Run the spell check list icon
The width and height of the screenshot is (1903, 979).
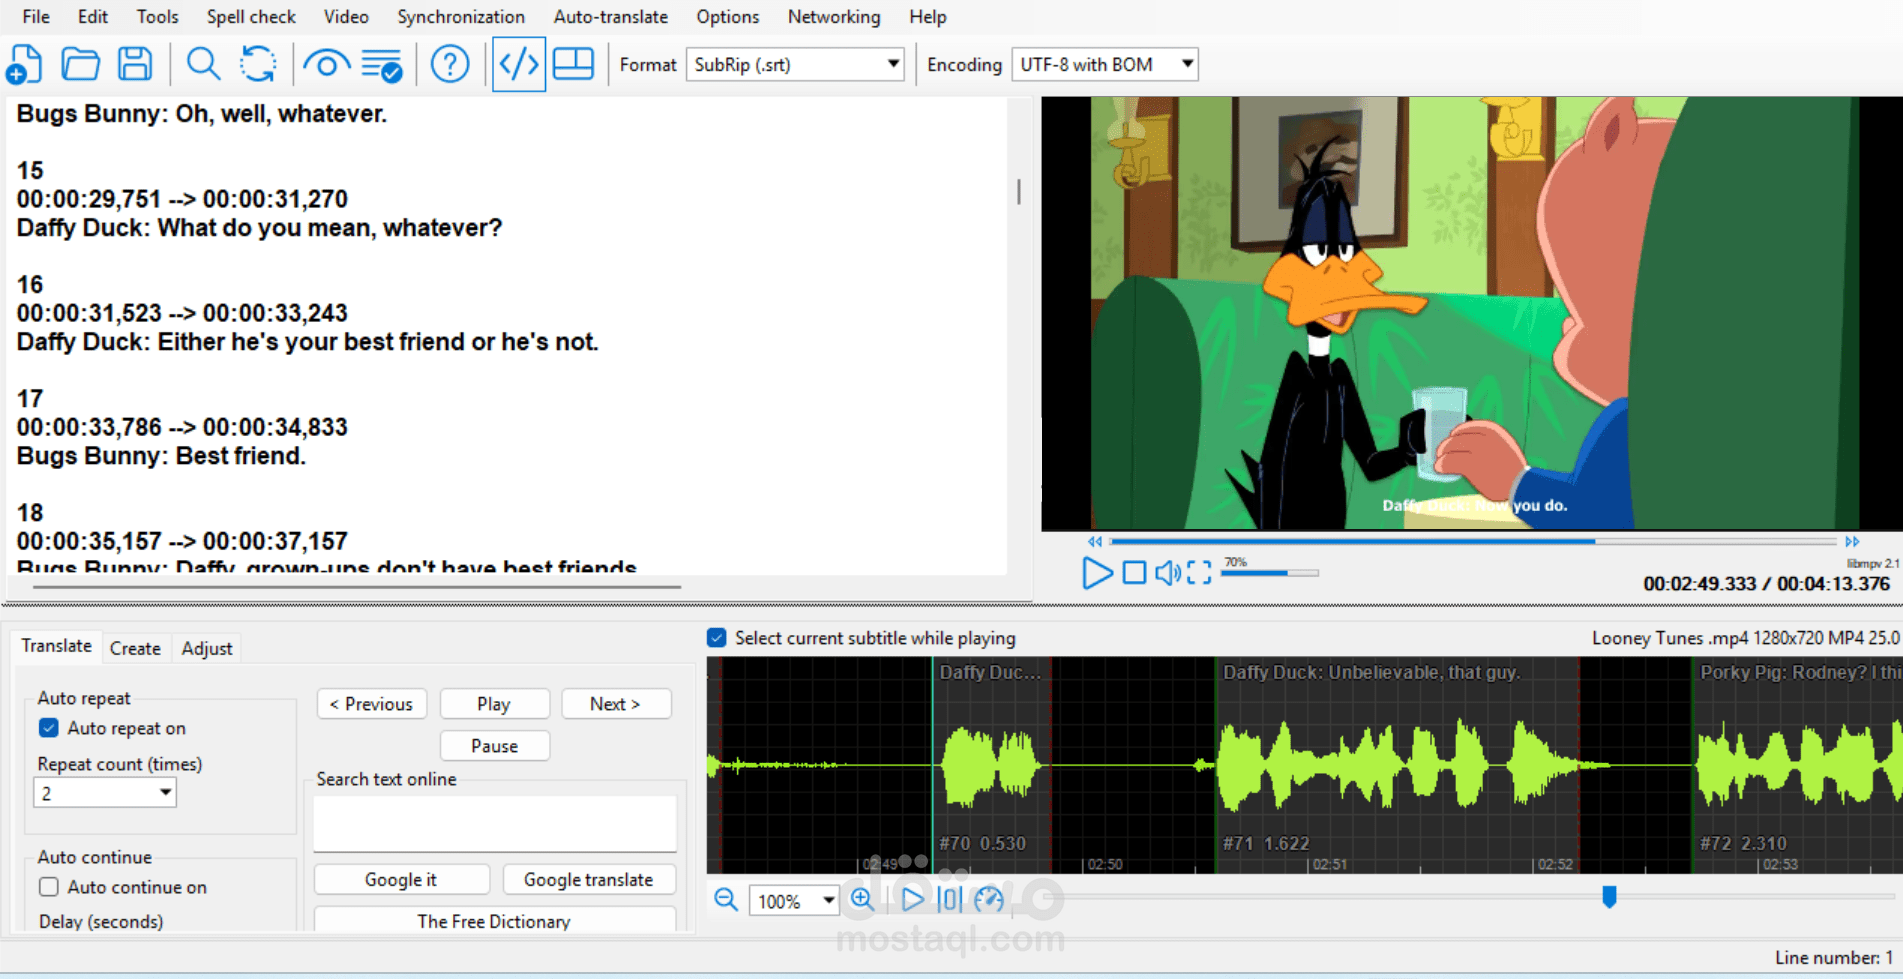point(382,65)
